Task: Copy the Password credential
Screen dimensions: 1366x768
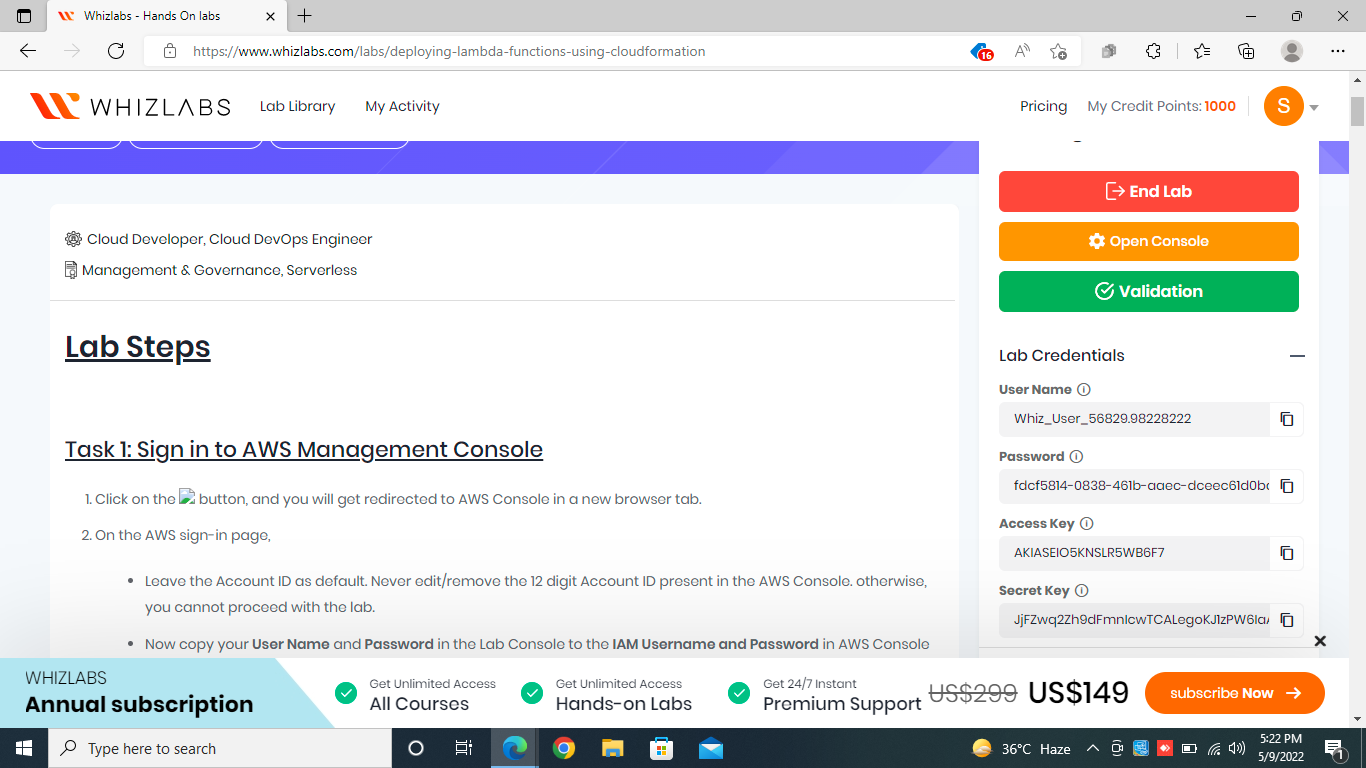Action: tap(1286, 486)
